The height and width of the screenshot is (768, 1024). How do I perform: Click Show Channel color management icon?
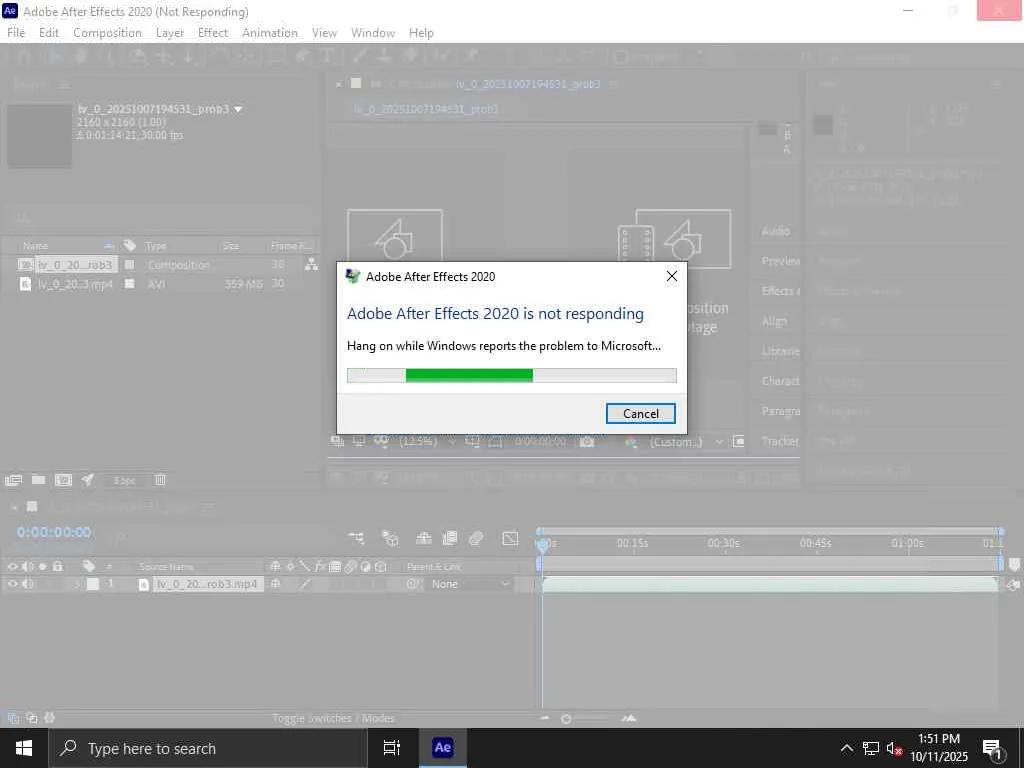click(x=631, y=442)
